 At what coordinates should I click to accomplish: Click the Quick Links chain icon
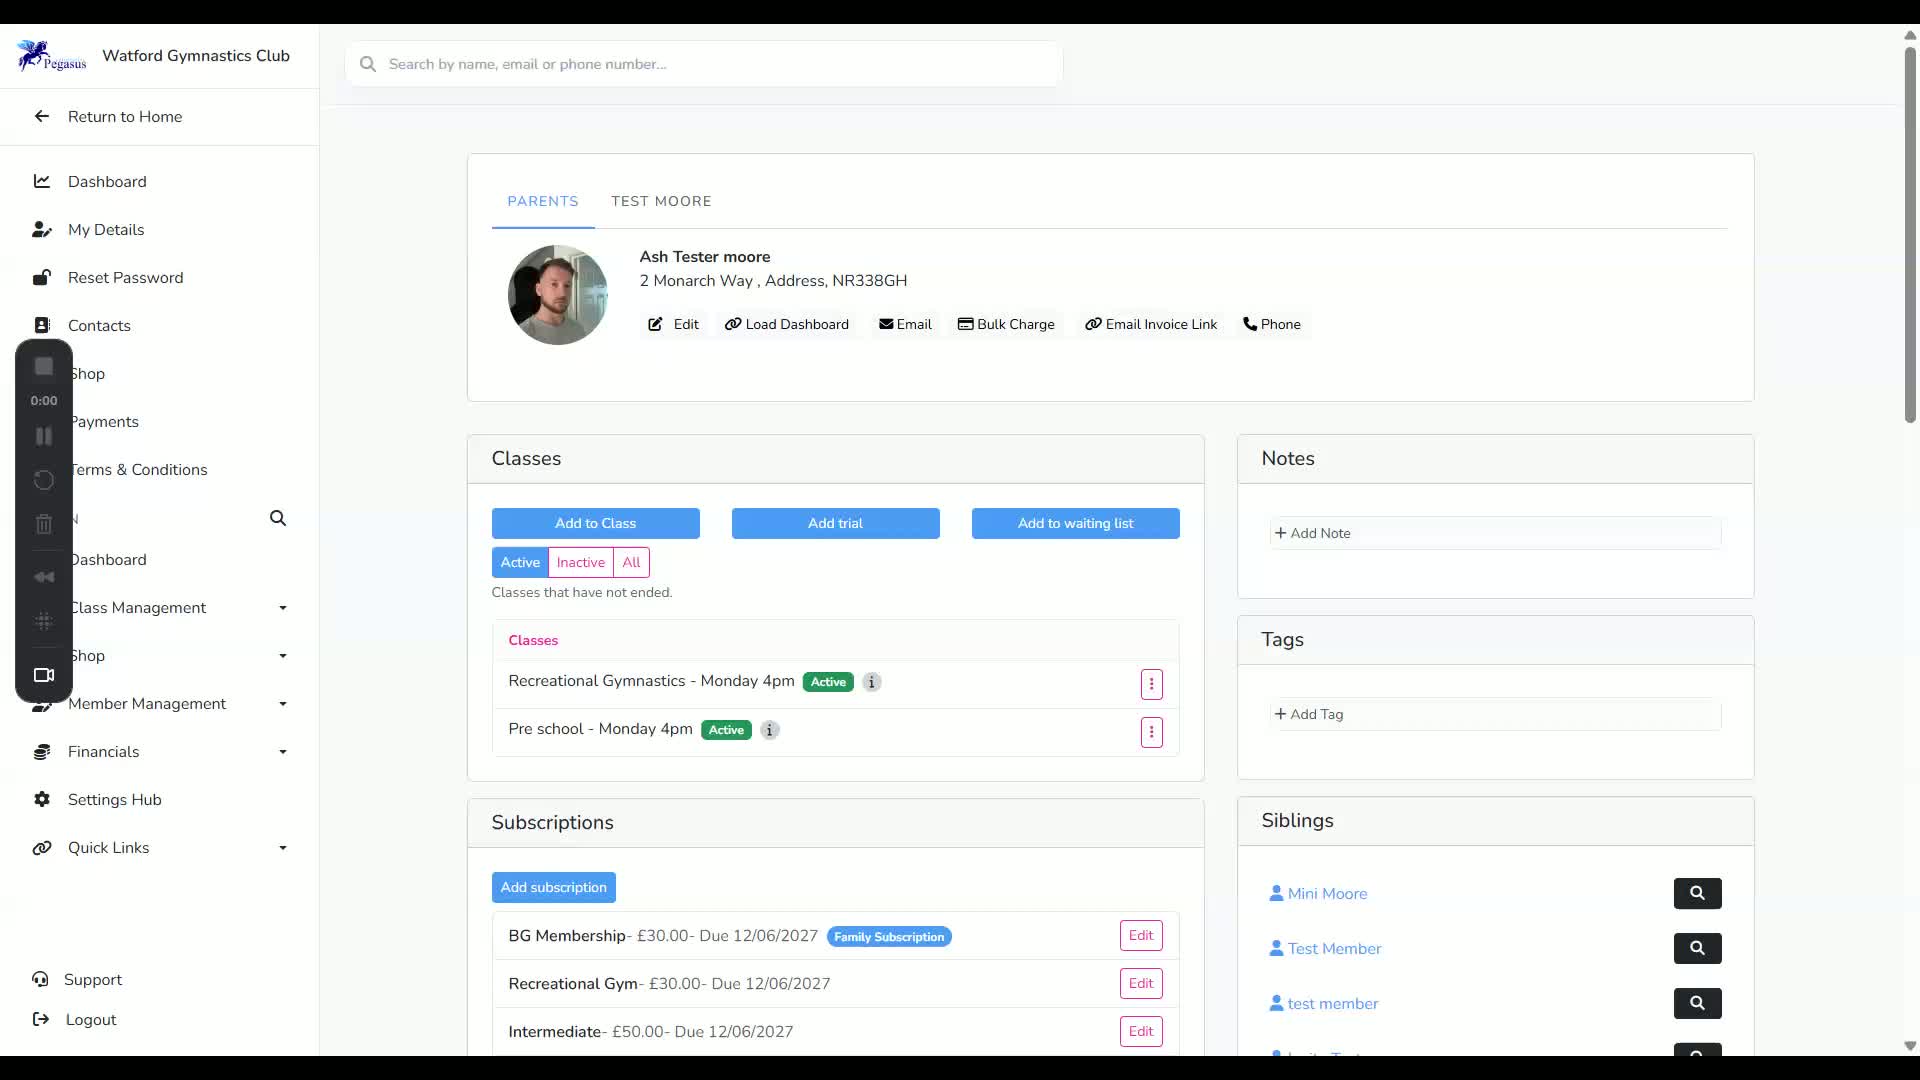tap(42, 847)
